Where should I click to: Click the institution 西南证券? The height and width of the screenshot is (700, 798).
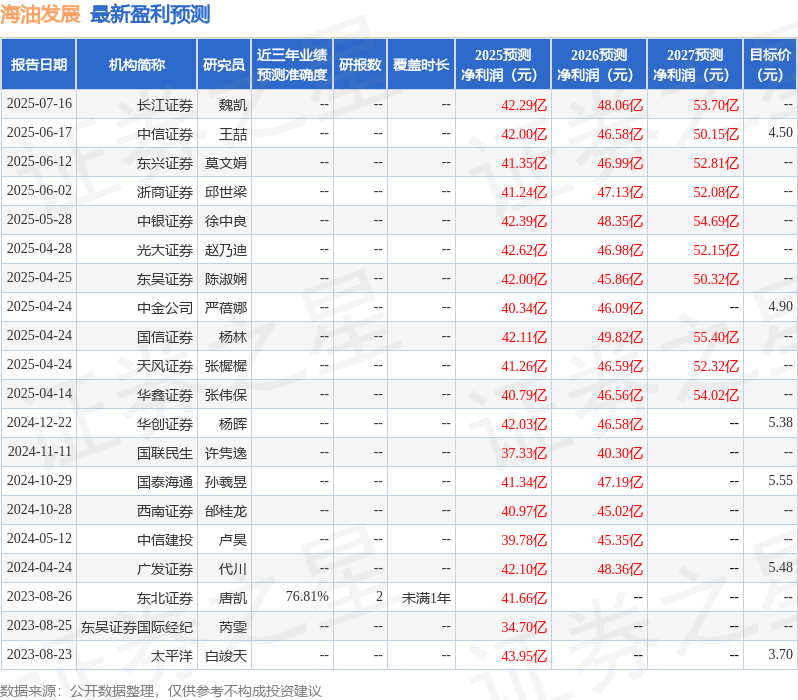pyautogui.click(x=165, y=512)
